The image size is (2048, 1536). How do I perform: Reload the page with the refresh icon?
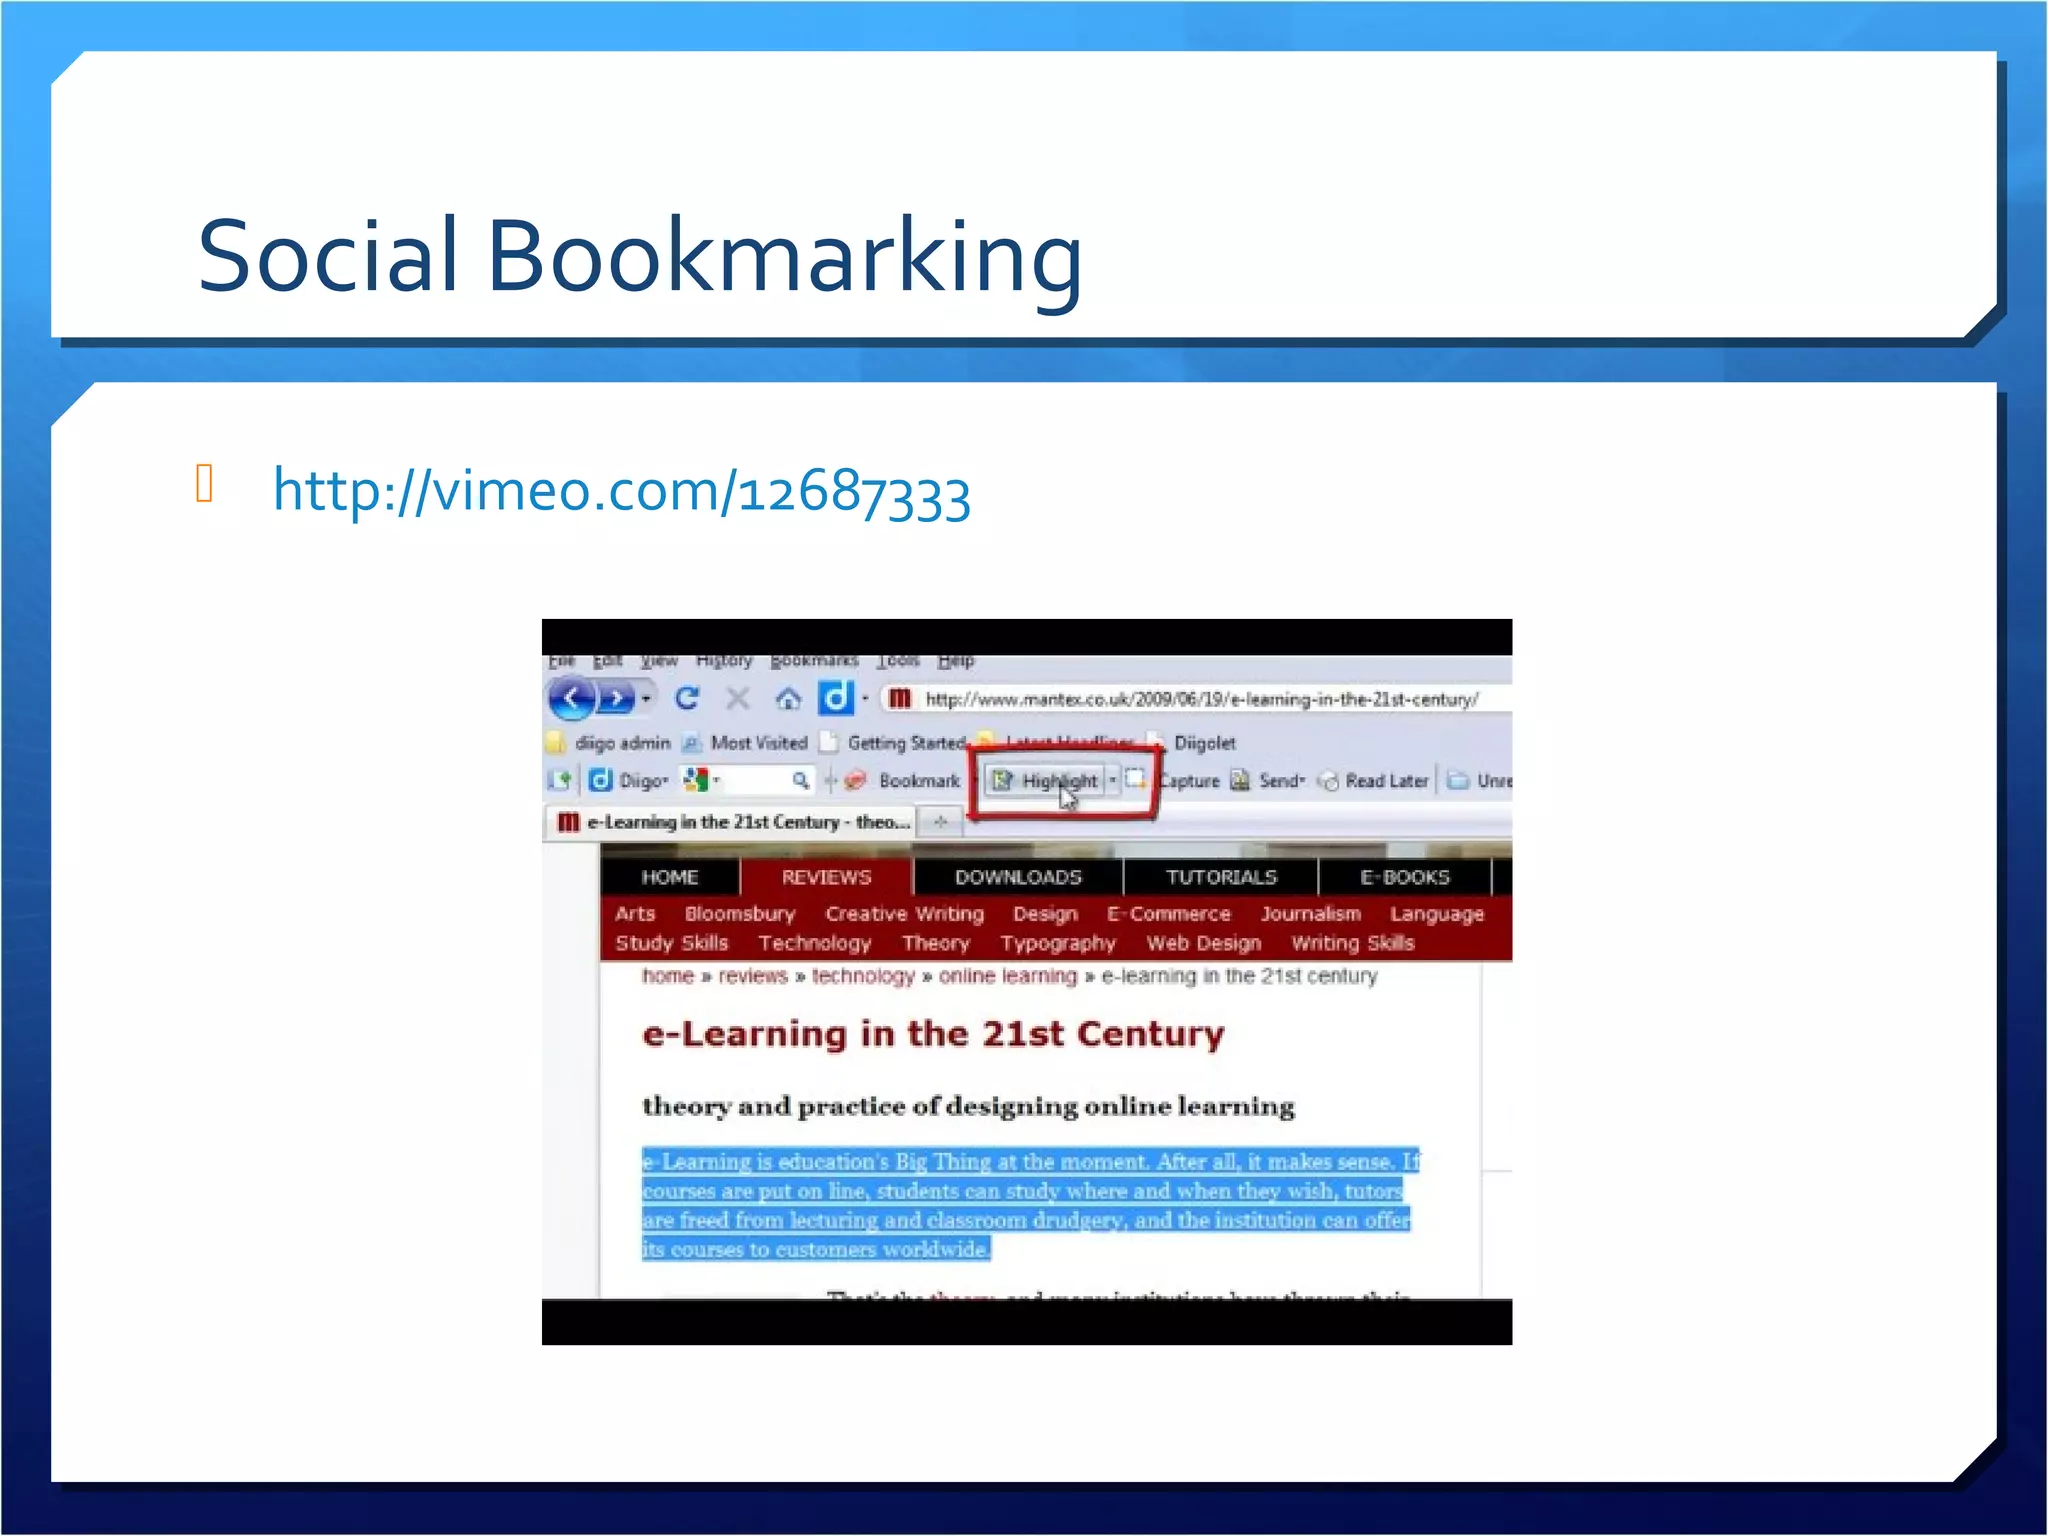point(687,697)
